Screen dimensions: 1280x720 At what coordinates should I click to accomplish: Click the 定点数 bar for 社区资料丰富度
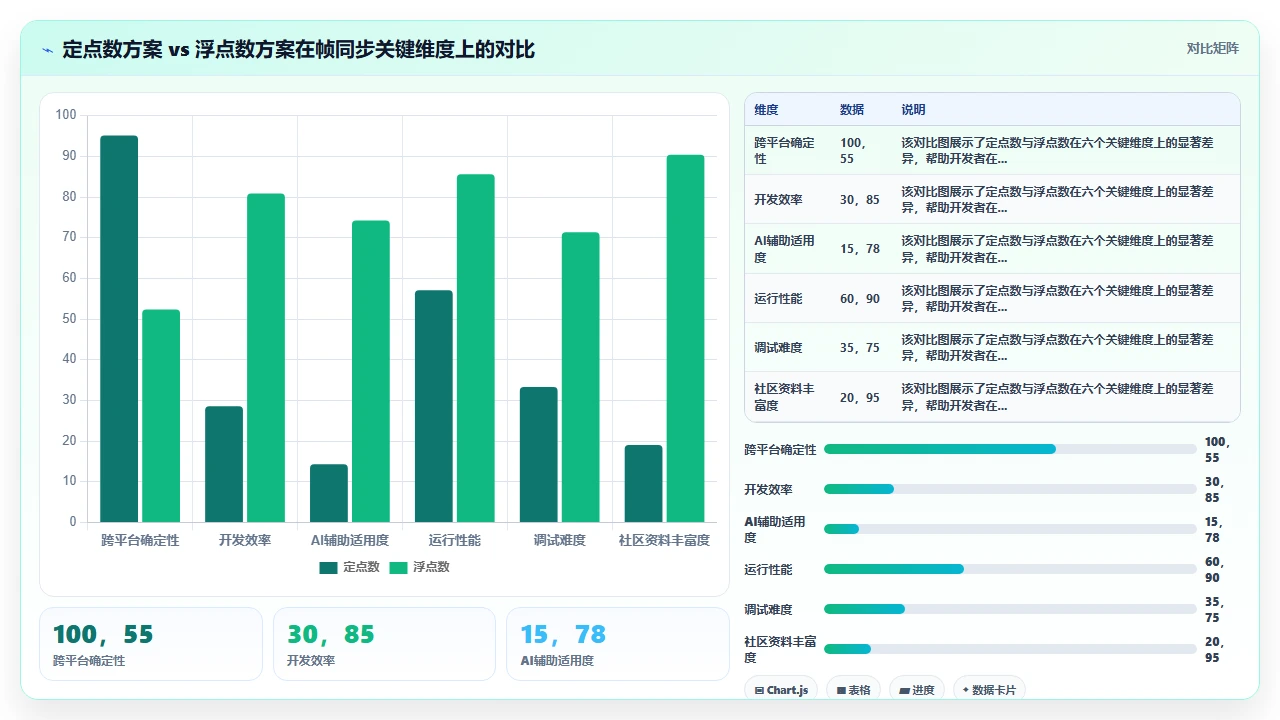643,484
